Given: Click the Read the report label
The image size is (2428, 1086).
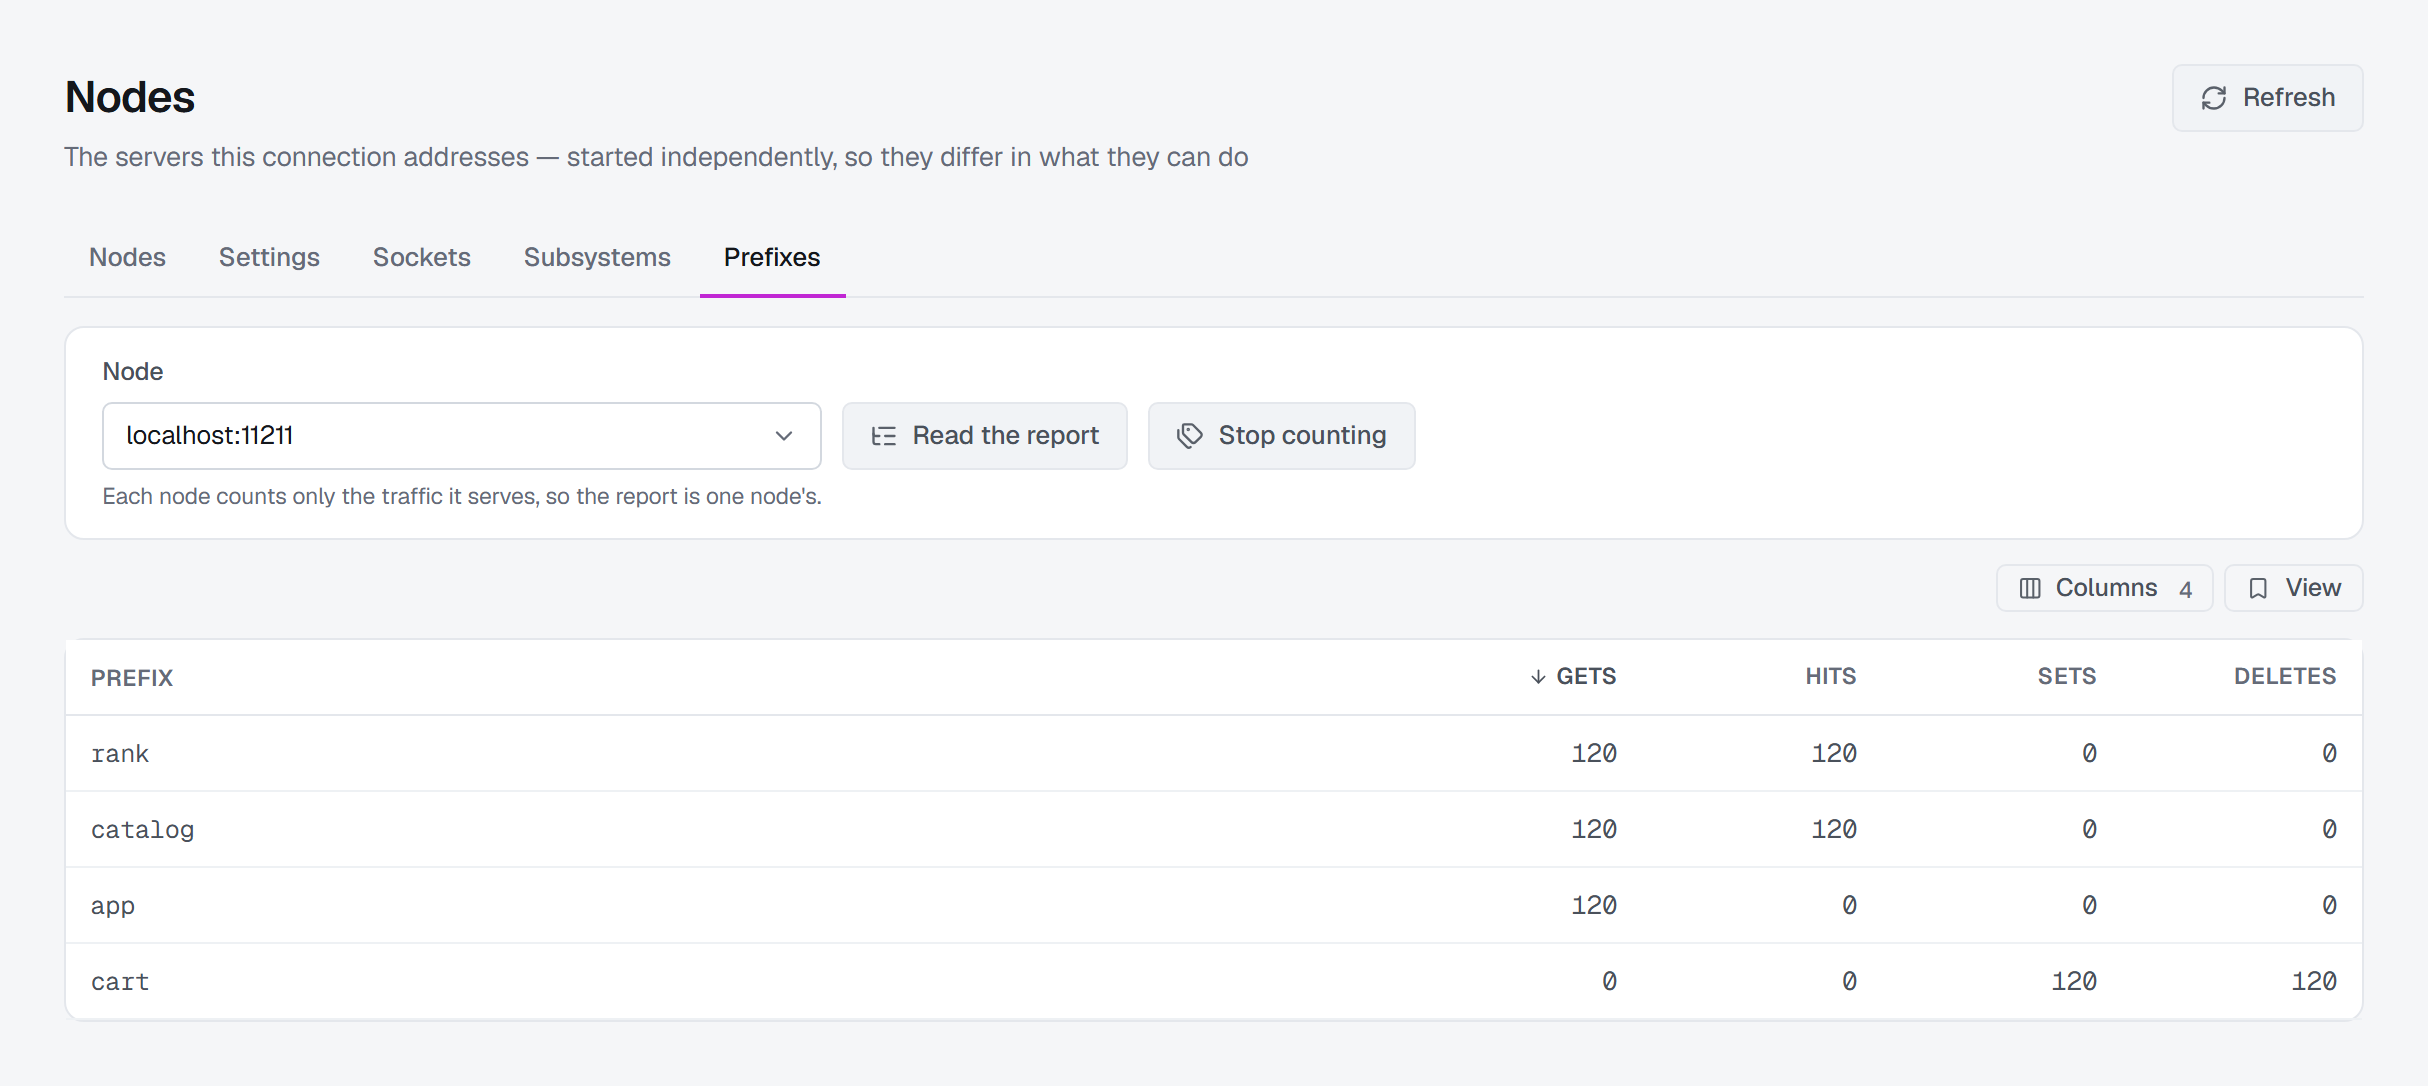Looking at the screenshot, I should 1005,436.
